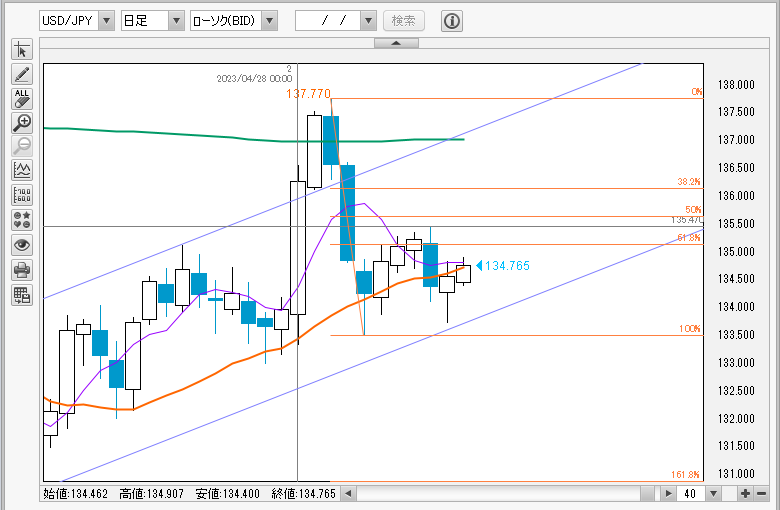This screenshot has height=510, width=780.
Task: Click the 終値:134.765 close value
Action: click(x=304, y=494)
